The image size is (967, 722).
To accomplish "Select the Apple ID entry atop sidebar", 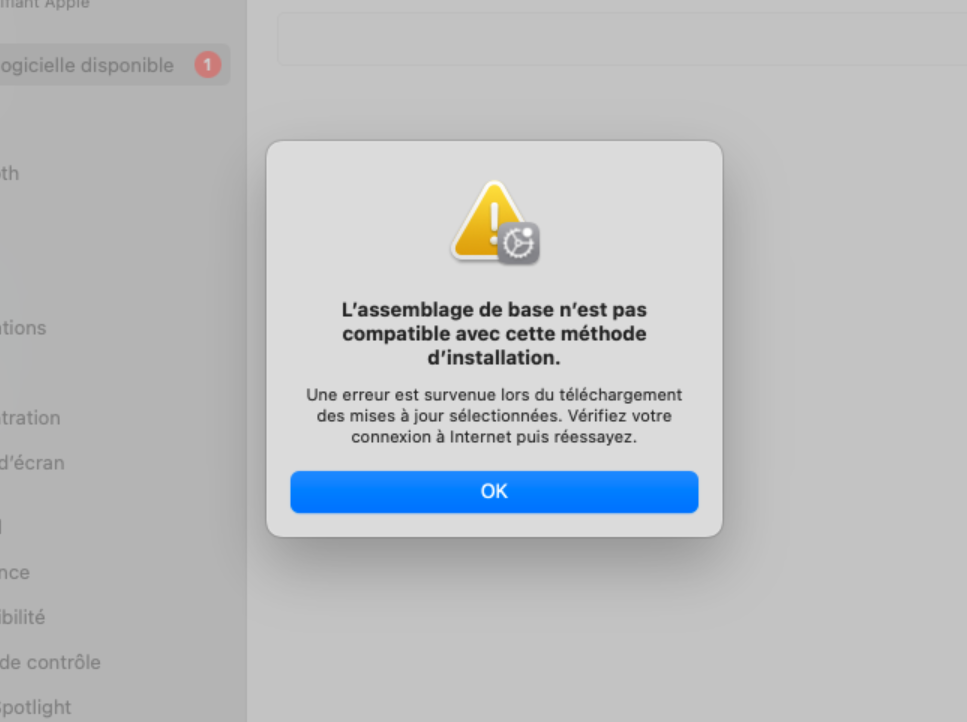I will (x=44, y=4).
